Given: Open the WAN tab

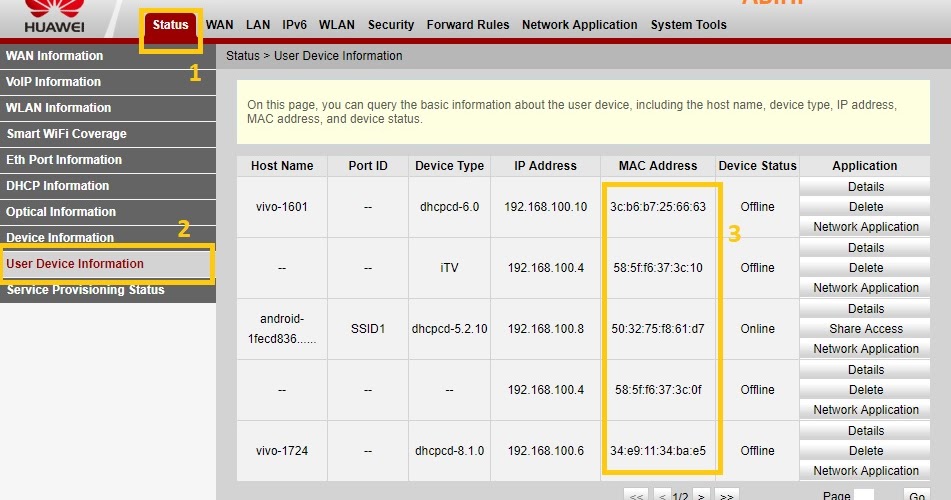Looking at the screenshot, I should [220, 25].
